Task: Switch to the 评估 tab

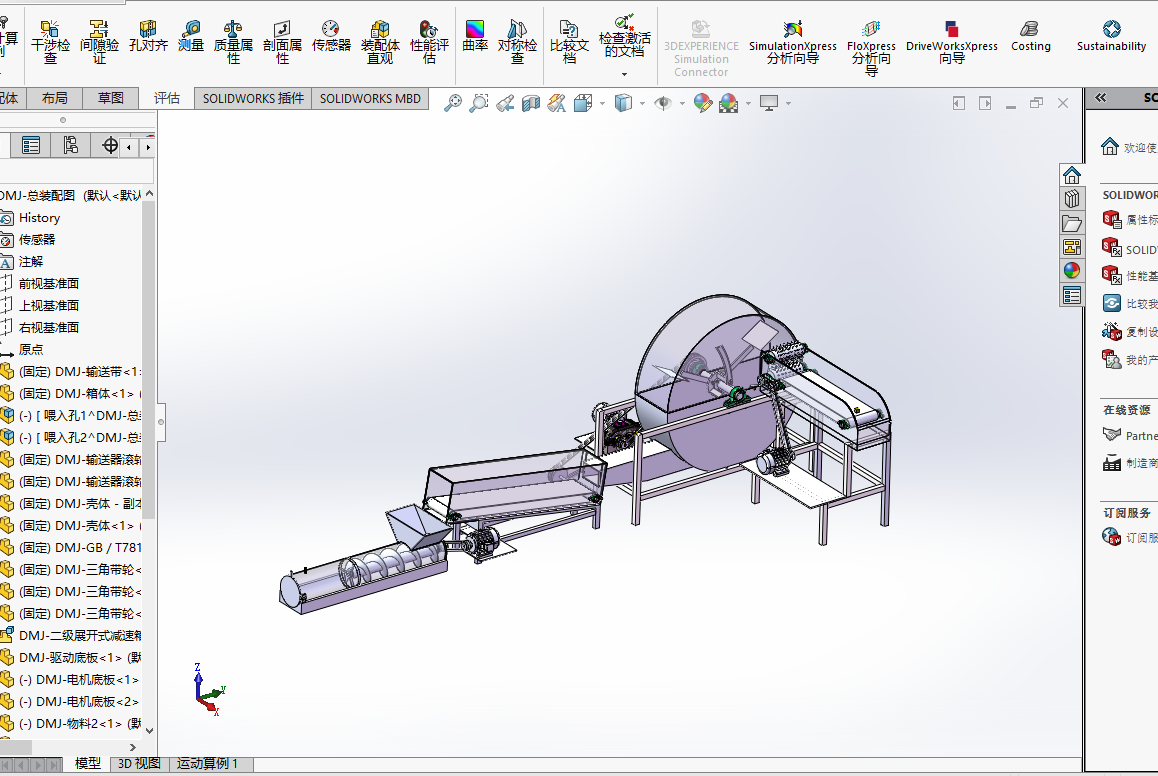Action: tap(167, 98)
